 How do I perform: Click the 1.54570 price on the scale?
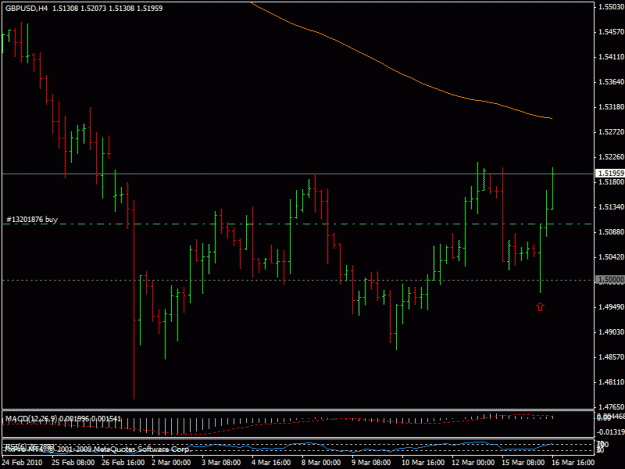611,32
